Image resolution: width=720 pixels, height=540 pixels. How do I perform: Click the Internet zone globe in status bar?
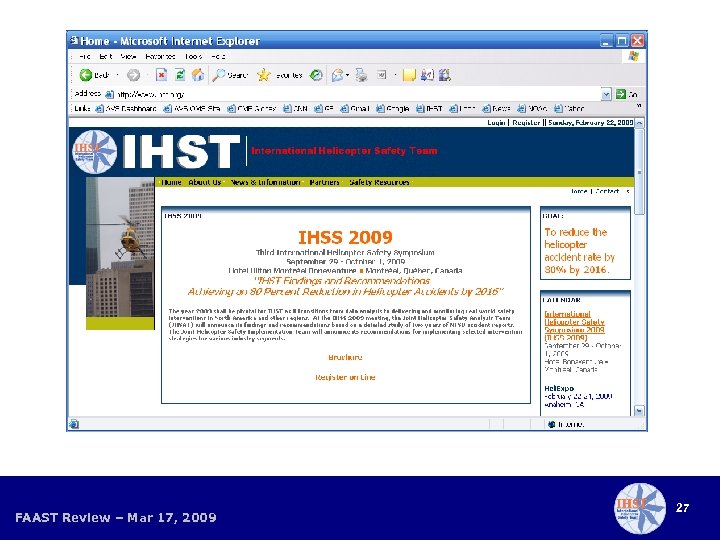[552, 424]
